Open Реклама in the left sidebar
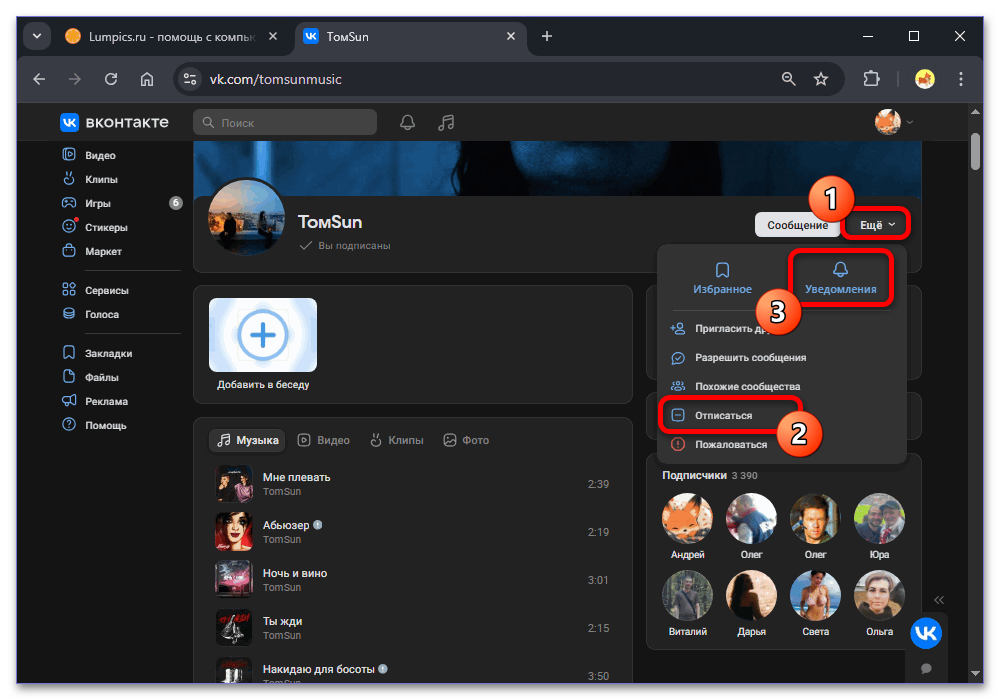Image resolution: width=1000 pixels, height=700 pixels. coord(95,401)
